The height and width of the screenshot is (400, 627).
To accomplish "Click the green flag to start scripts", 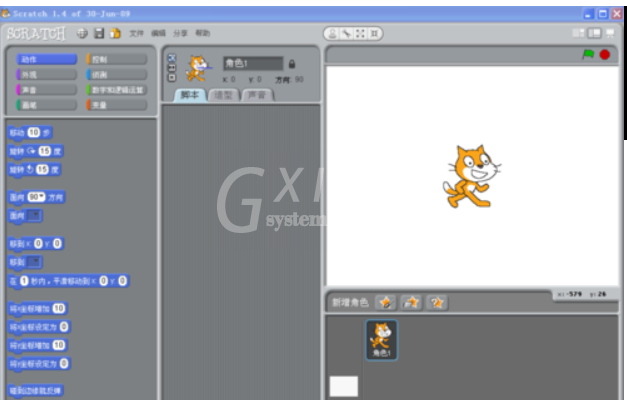I will tap(588, 54).
